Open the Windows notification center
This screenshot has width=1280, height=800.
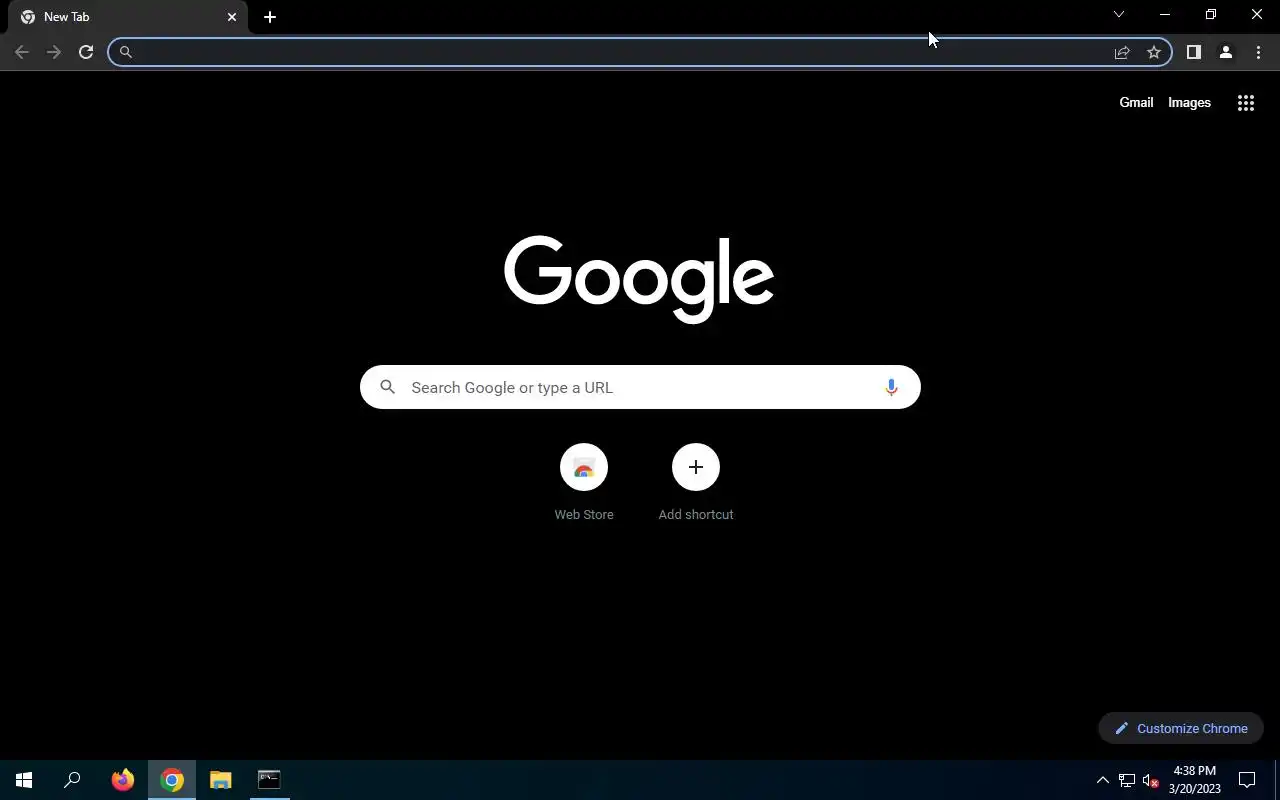click(x=1247, y=780)
